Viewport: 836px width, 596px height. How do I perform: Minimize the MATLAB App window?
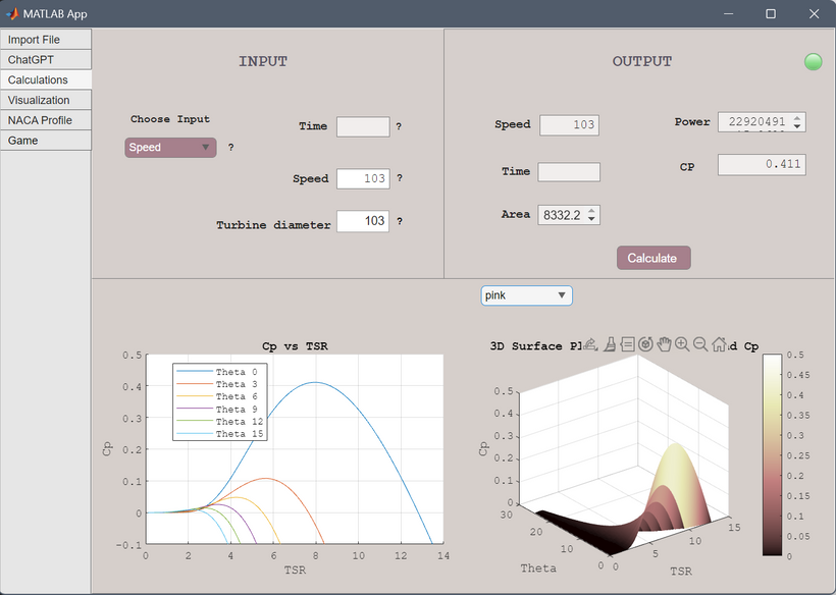point(729,14)
